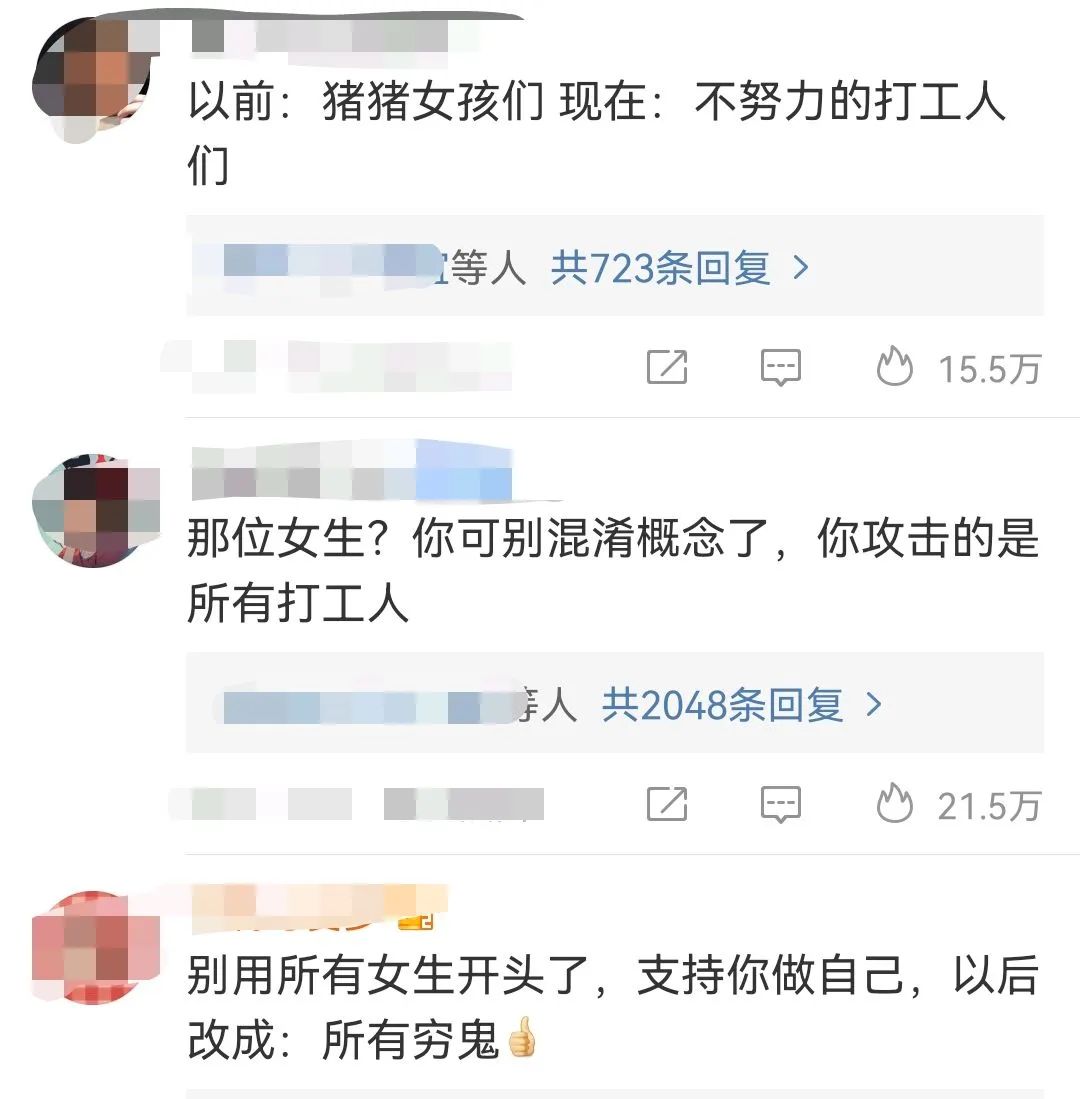This screenshot has height=1099, width=1080.
Task: Tap the repost icon on the 15.5万 comment
Action: (667, 367)
